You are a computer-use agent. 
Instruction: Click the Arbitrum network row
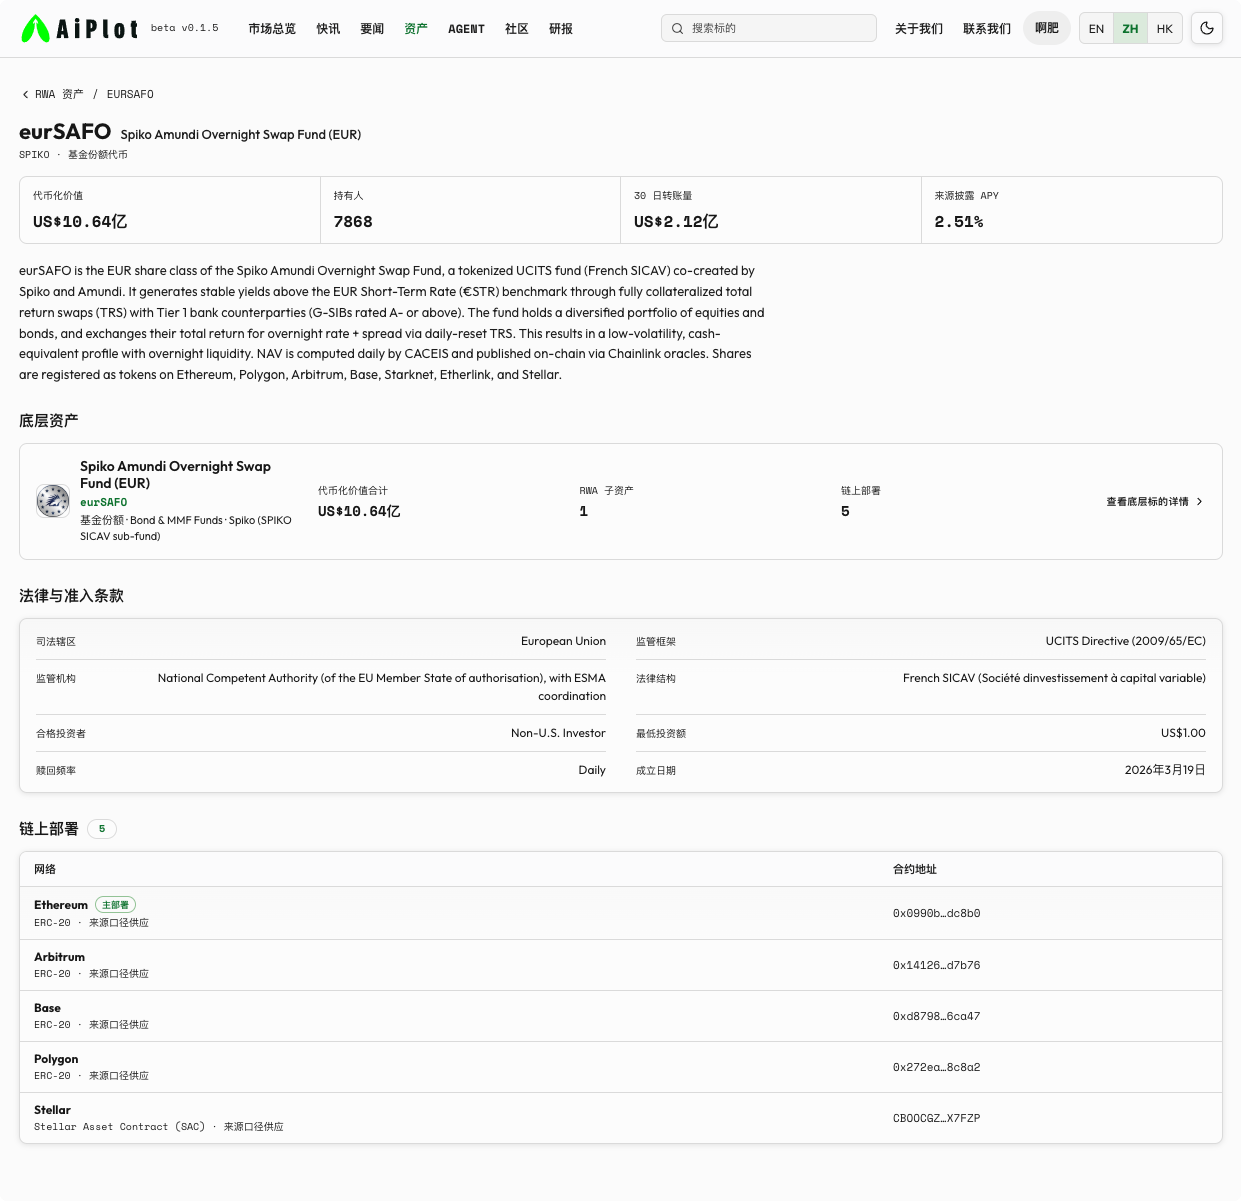621,965
